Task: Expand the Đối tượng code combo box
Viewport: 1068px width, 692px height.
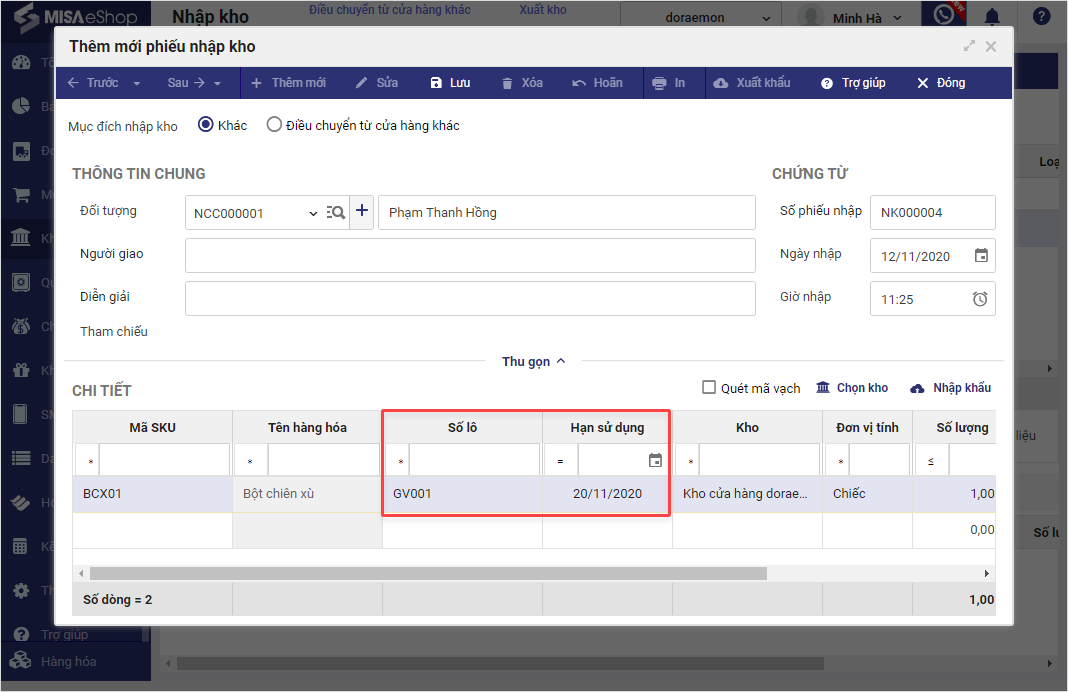Action: tap(313, 213)
